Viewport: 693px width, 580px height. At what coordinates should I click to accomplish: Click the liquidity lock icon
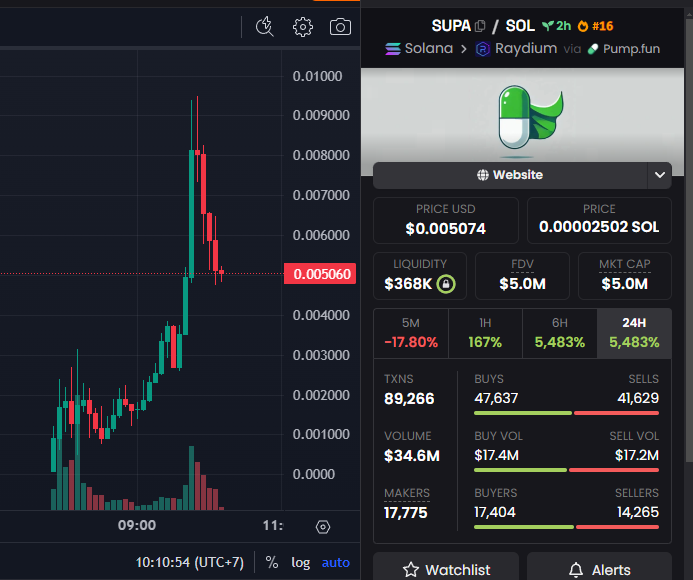(x=446, y=284)
